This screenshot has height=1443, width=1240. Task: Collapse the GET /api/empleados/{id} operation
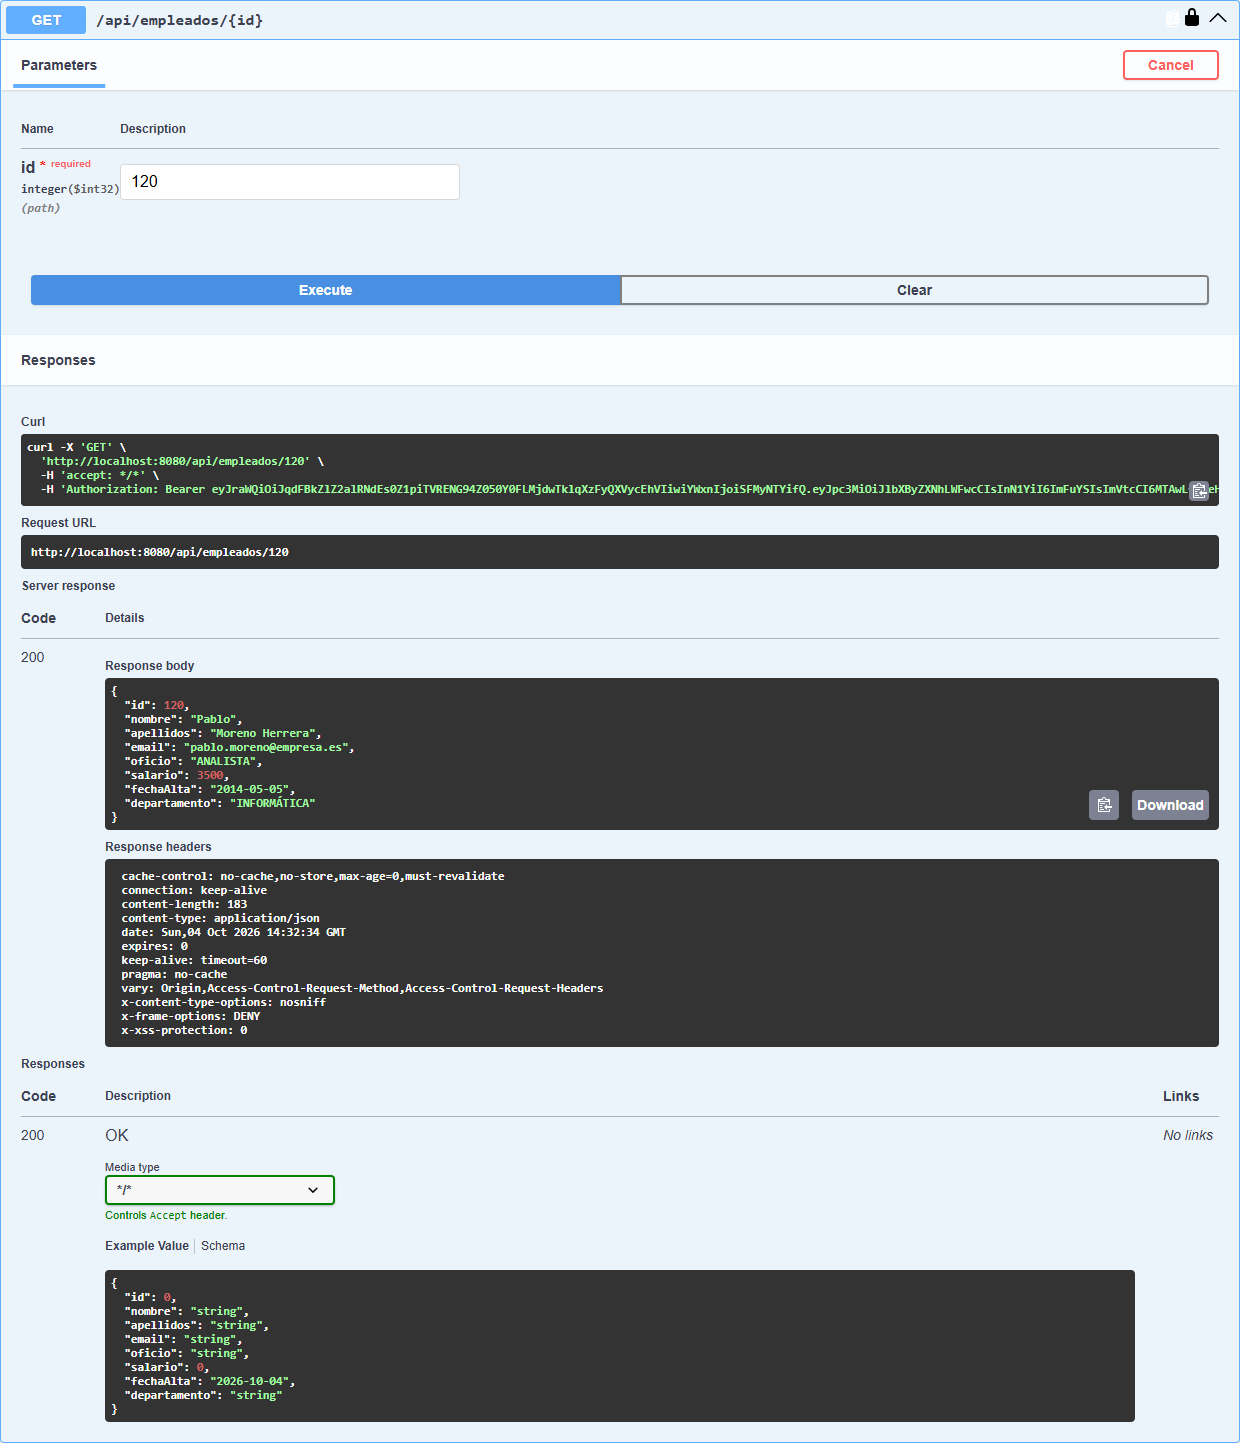(1217, 18)
